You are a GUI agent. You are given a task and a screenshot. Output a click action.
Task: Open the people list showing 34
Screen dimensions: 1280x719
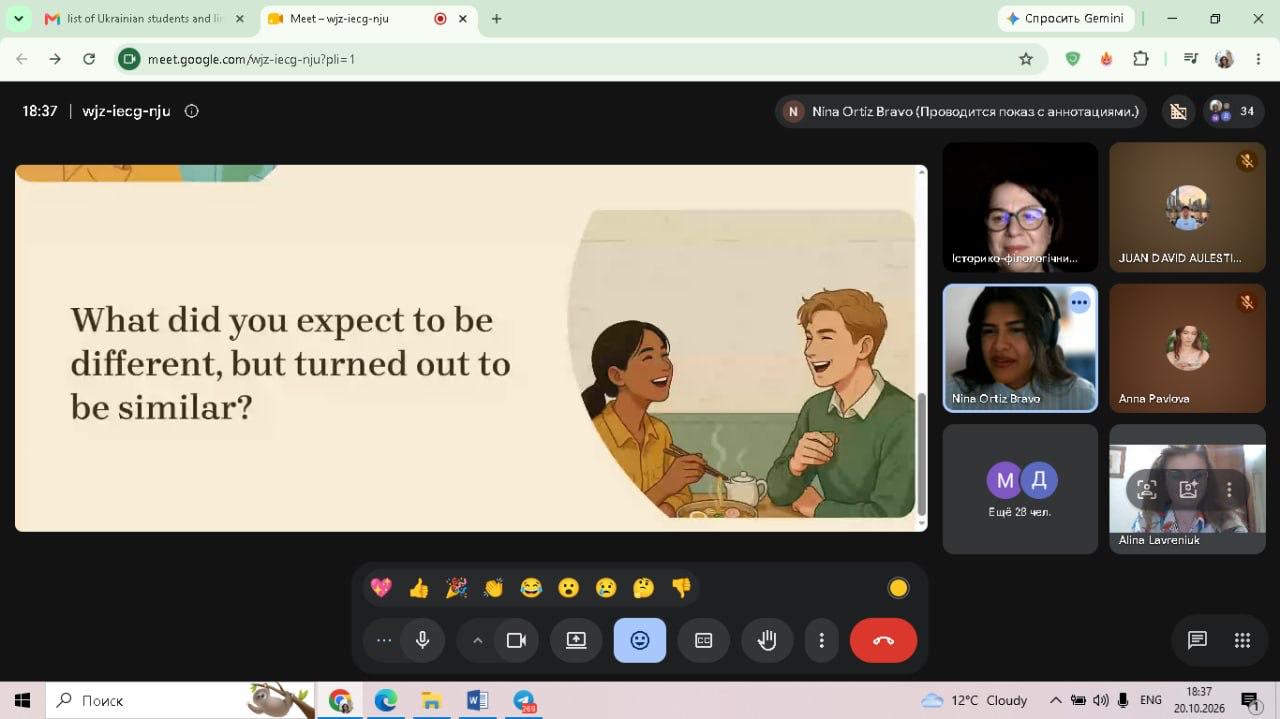1231,111
